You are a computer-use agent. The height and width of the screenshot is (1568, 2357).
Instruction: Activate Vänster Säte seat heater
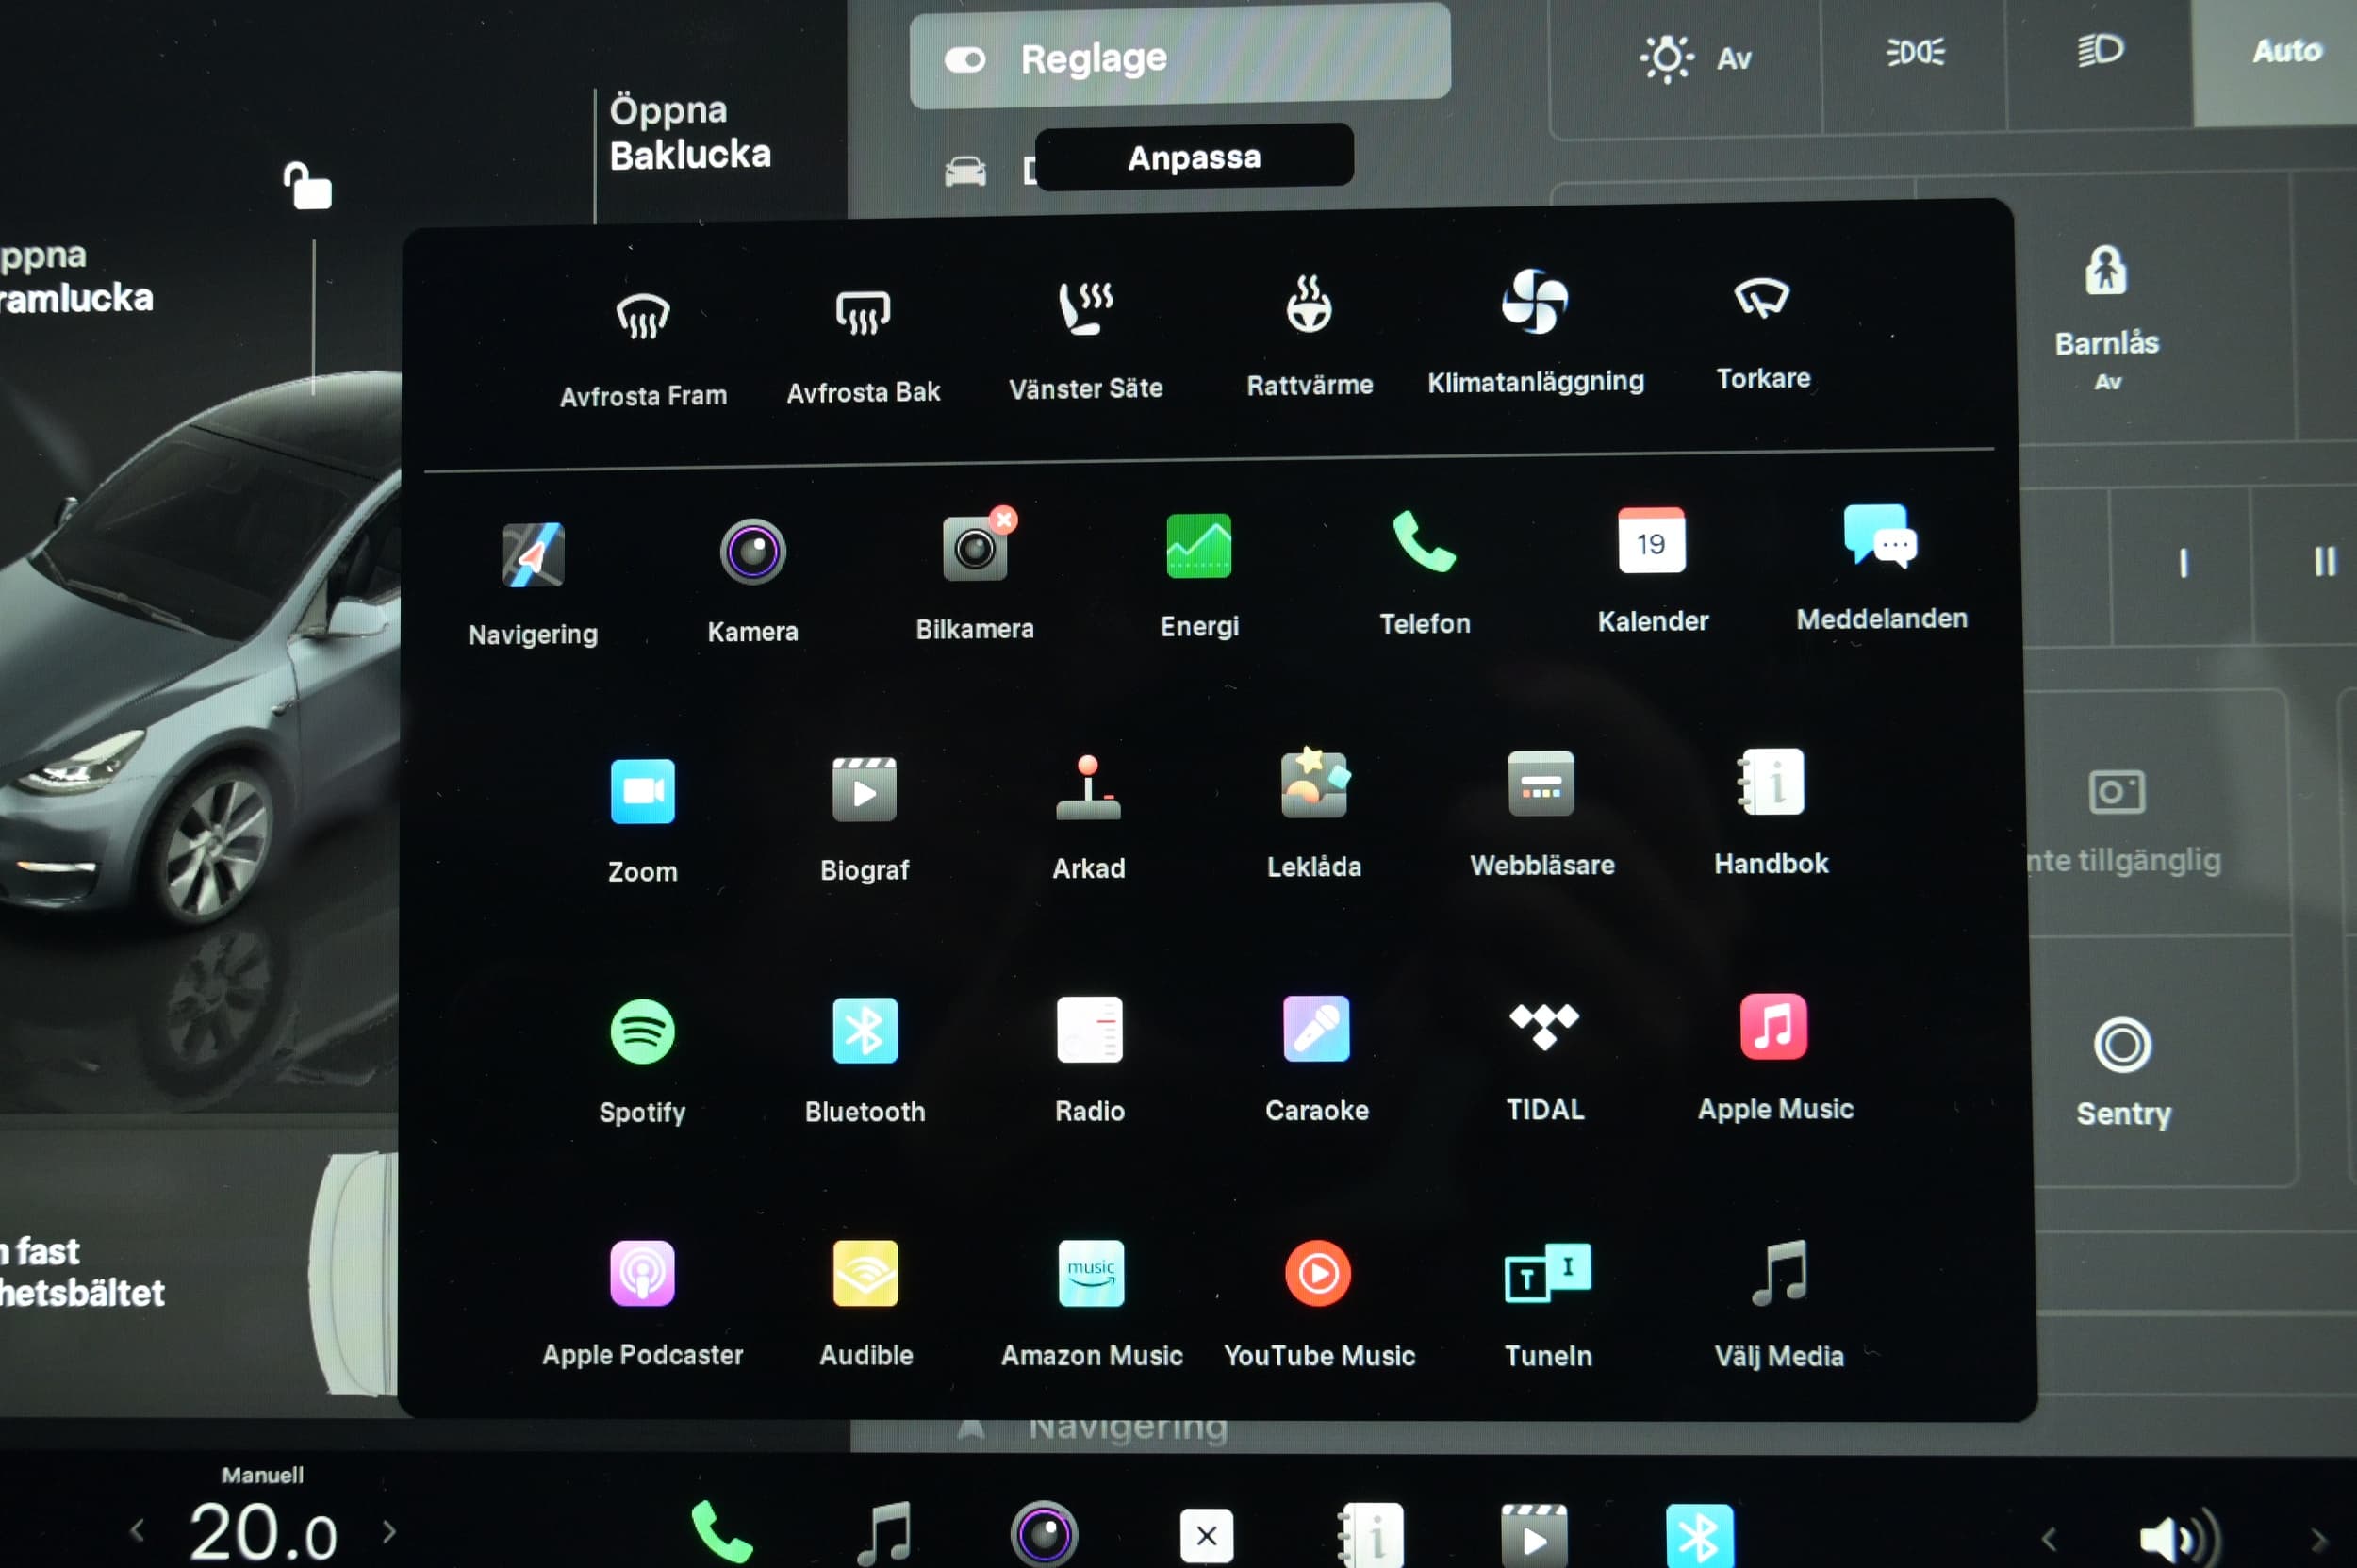click(x=1085, y=341)
